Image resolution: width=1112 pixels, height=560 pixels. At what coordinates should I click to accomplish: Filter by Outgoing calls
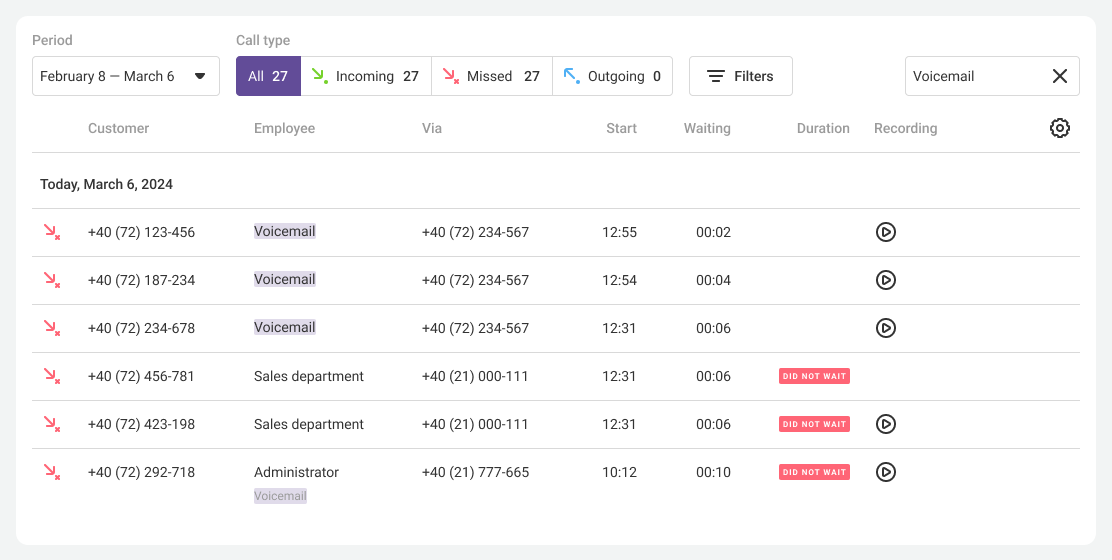[x=612, y=76]
